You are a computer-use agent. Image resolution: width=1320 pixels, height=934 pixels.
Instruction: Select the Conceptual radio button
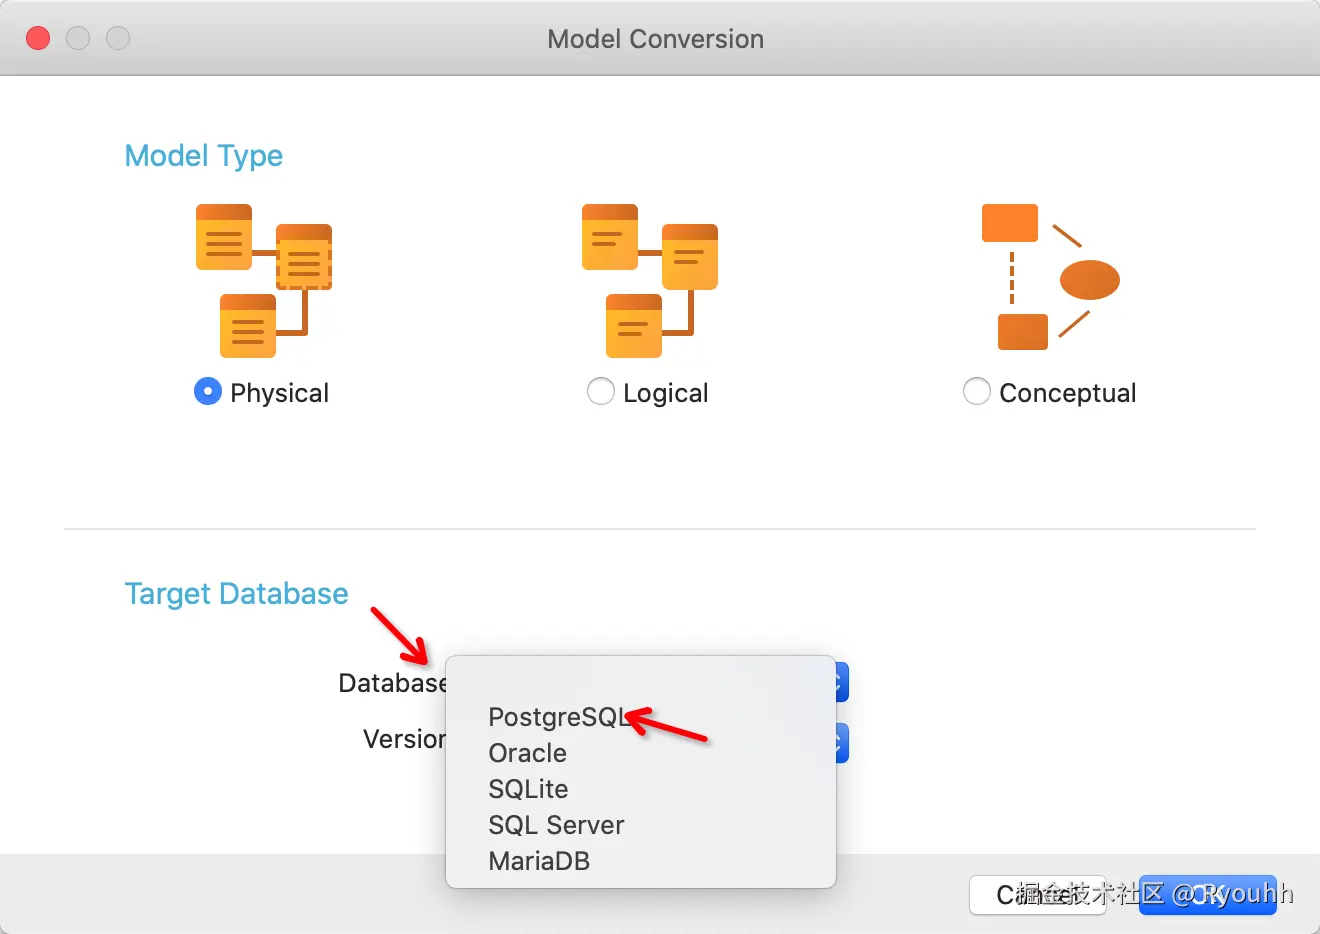pyautogui.click(x=976, y=391)
